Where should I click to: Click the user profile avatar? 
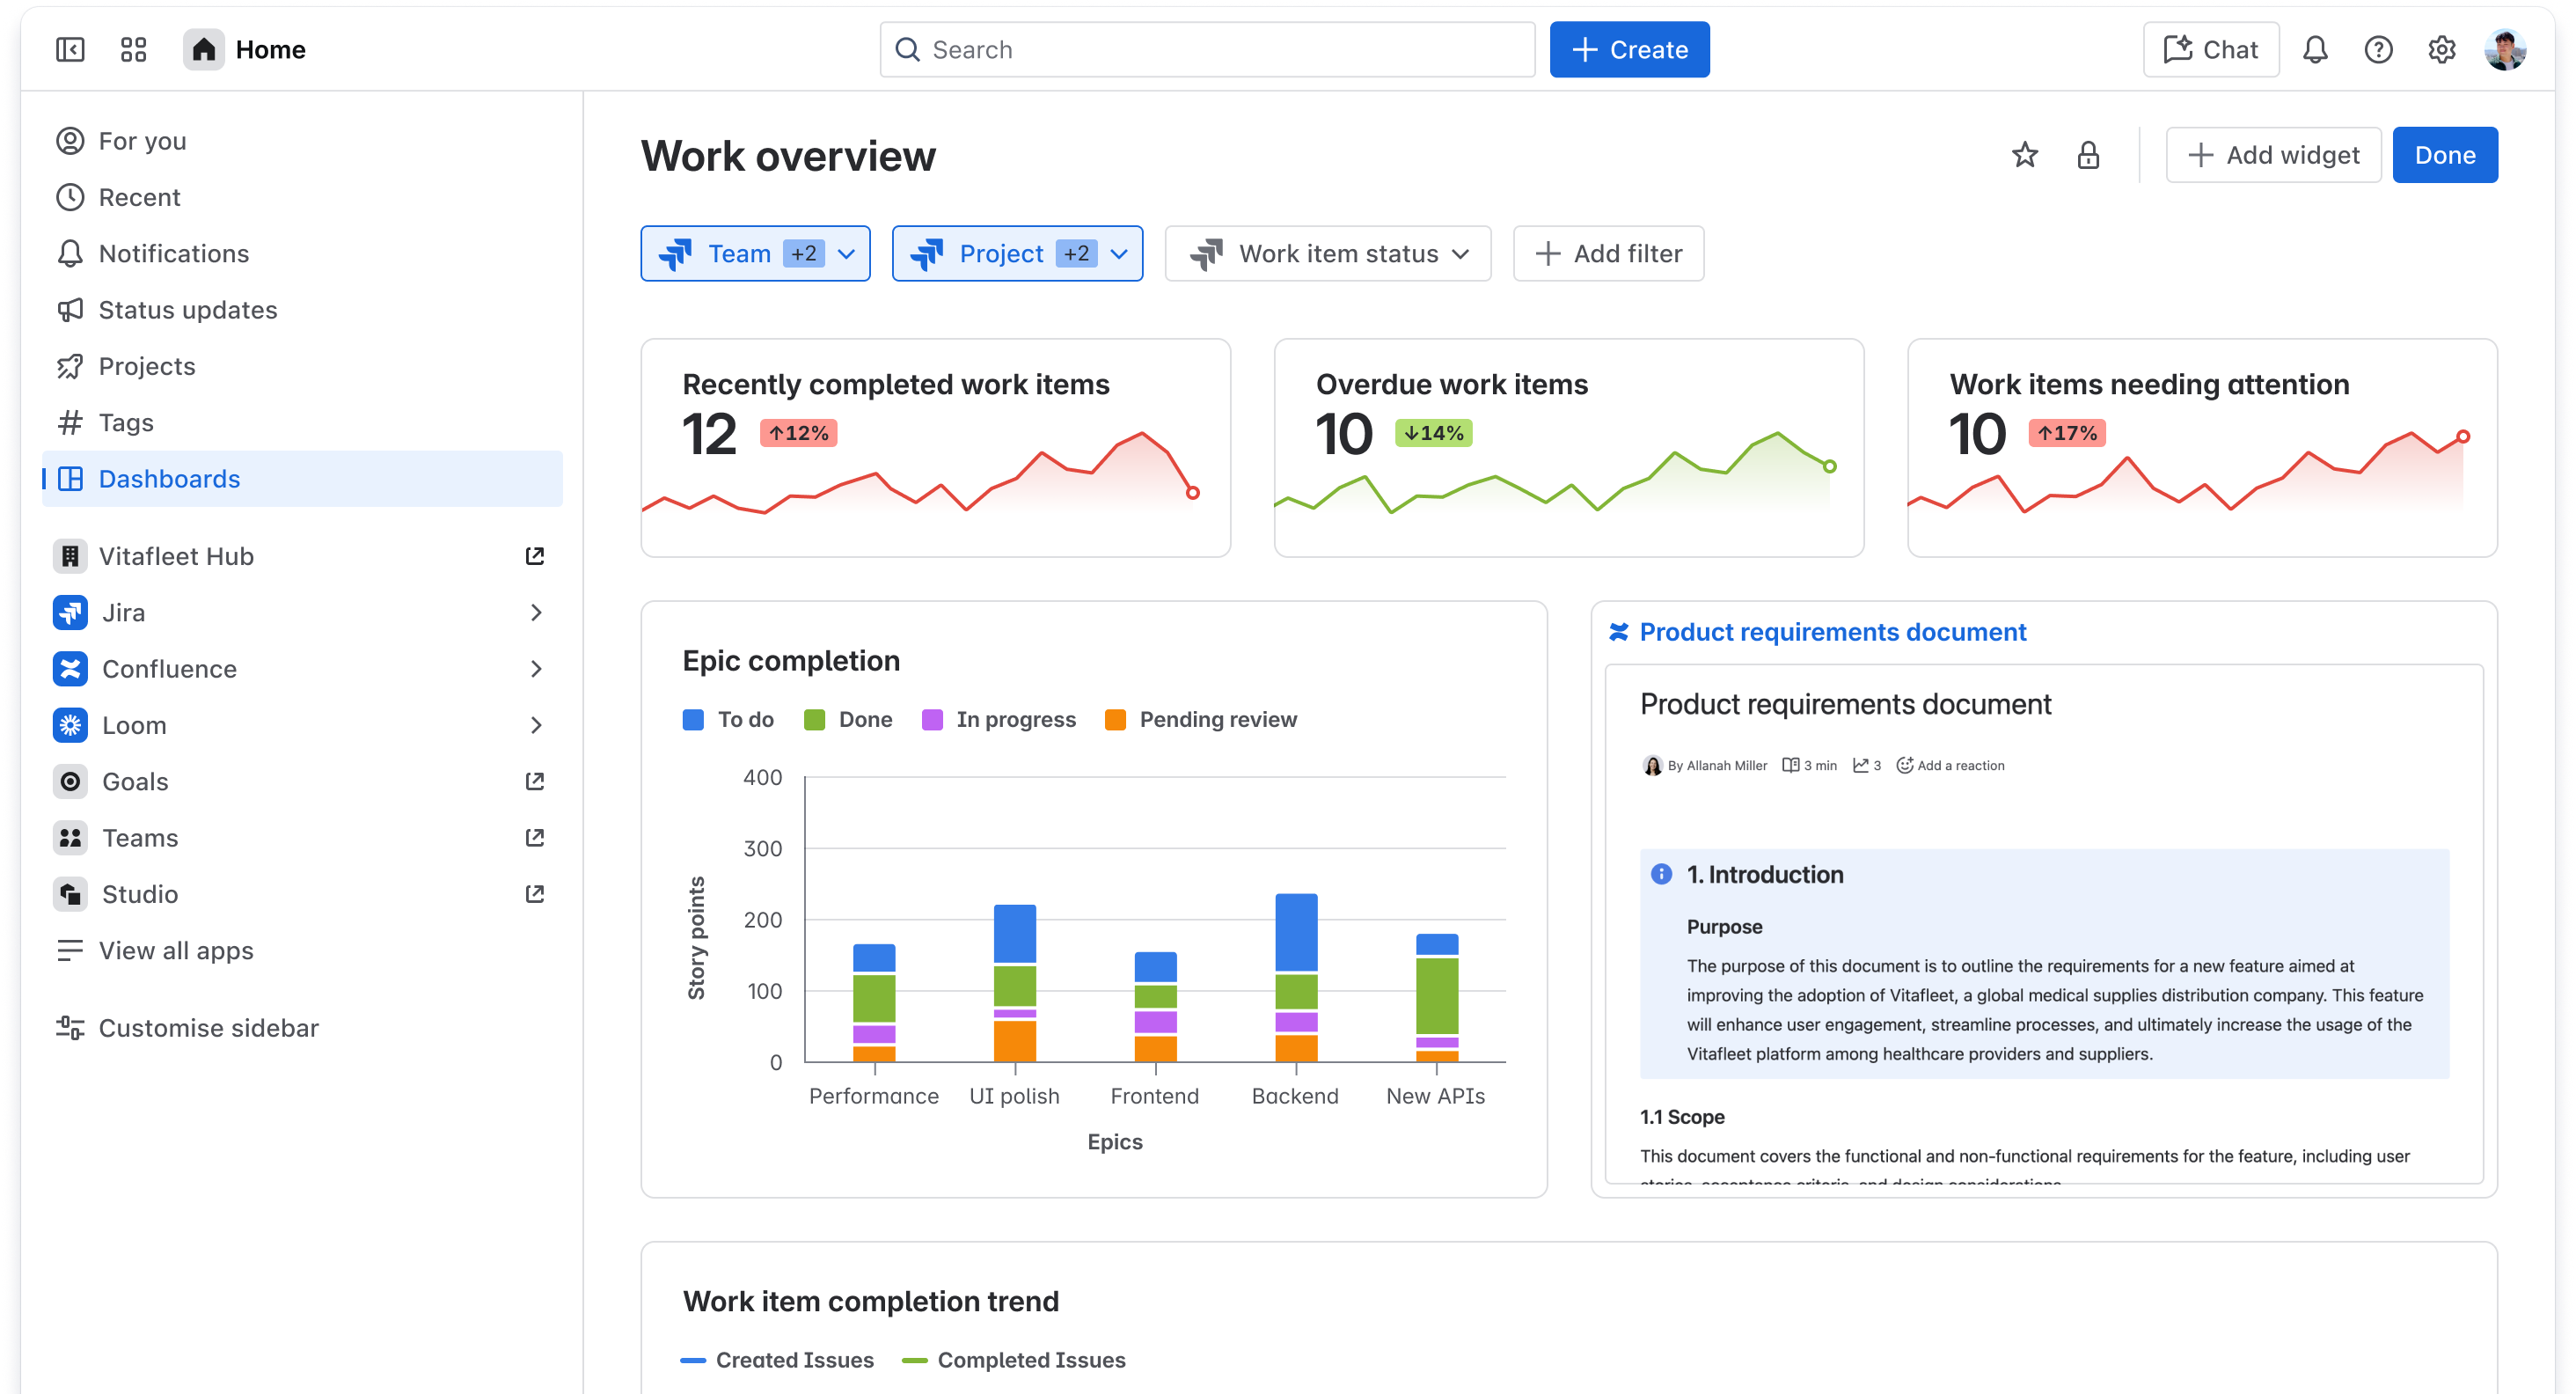2504,49
